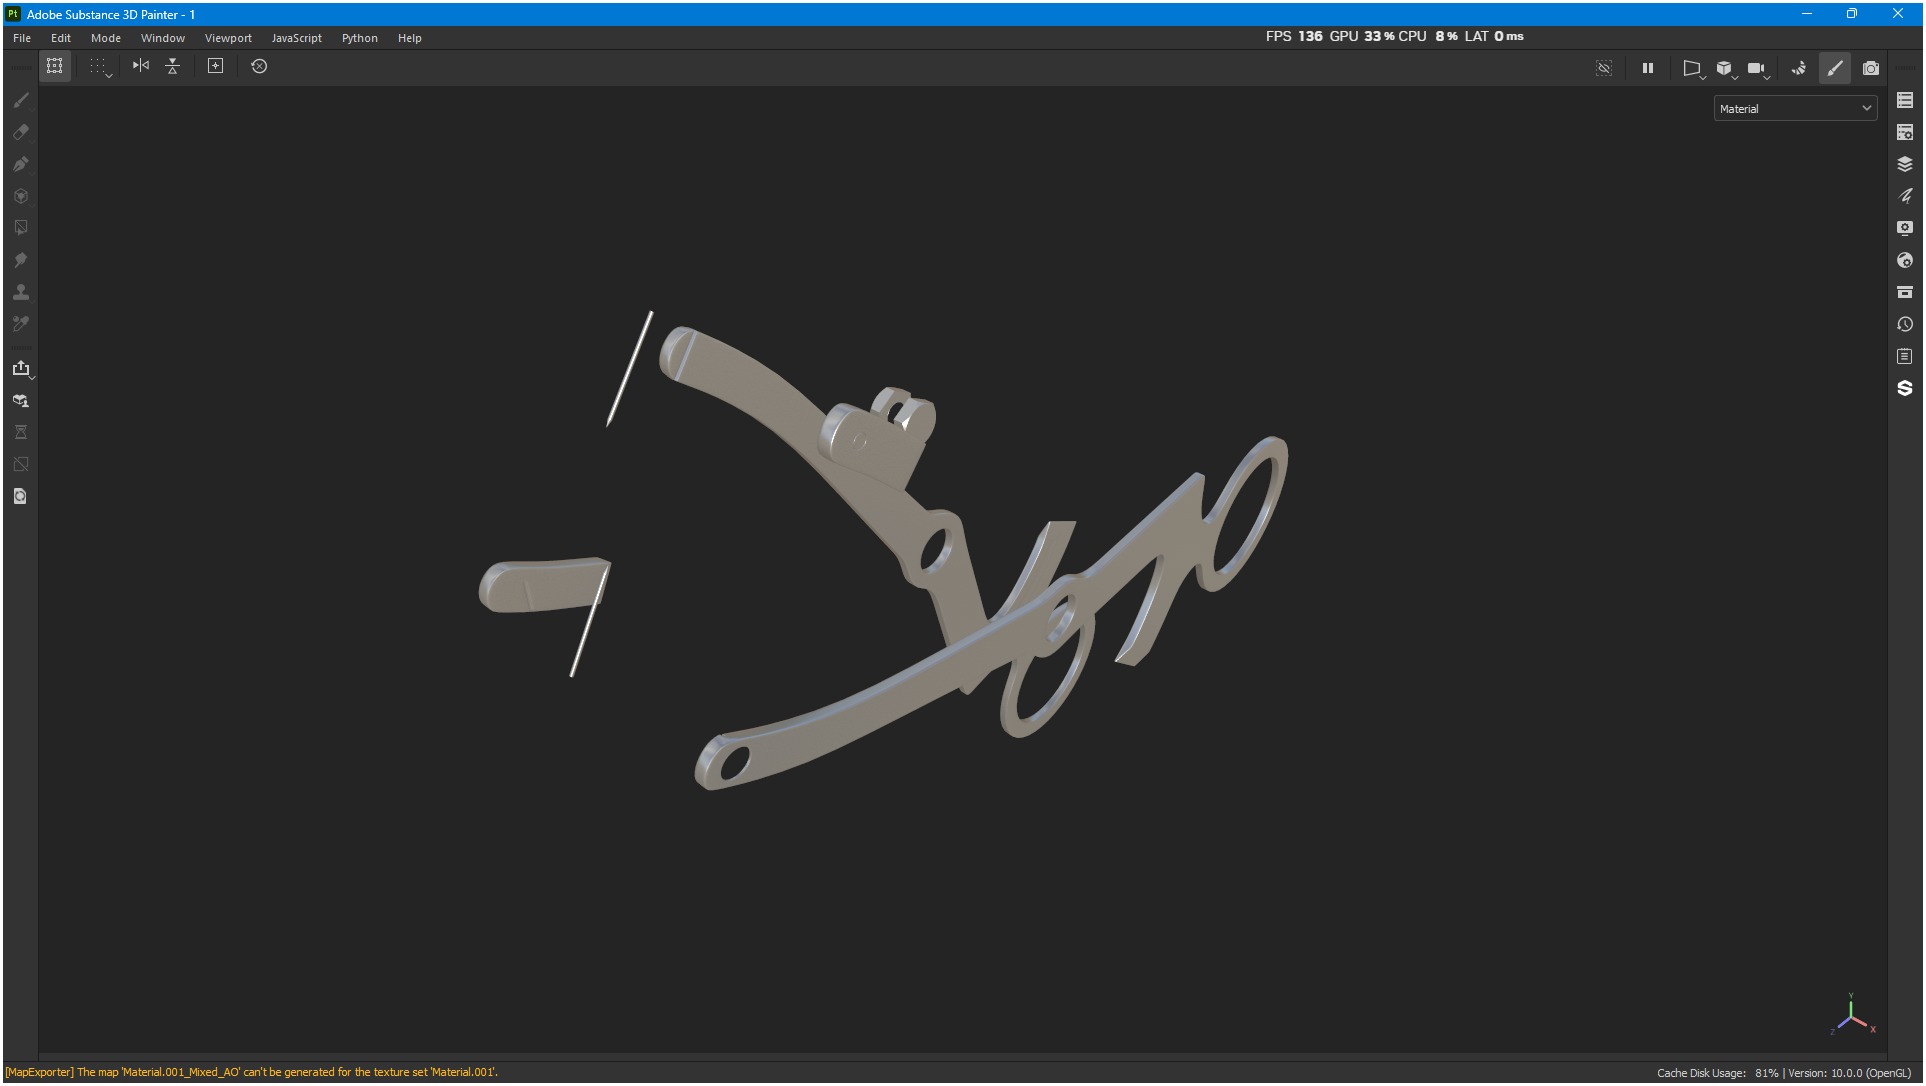Select the Polygon Fill cube tool

(21, 196)
